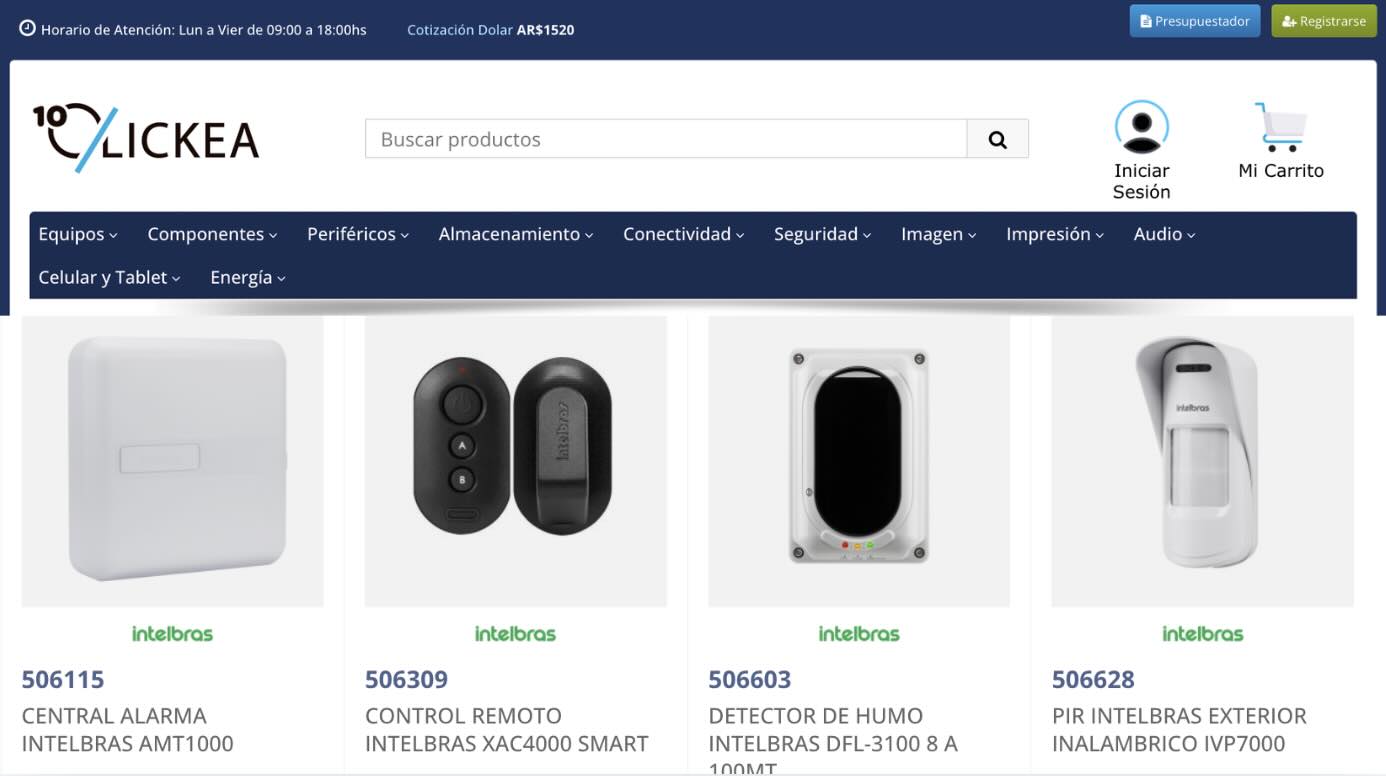Focus the Buscar productos search field
Image resolution: width=1386 pixels, height=776 pixels.
coord(666,139)
